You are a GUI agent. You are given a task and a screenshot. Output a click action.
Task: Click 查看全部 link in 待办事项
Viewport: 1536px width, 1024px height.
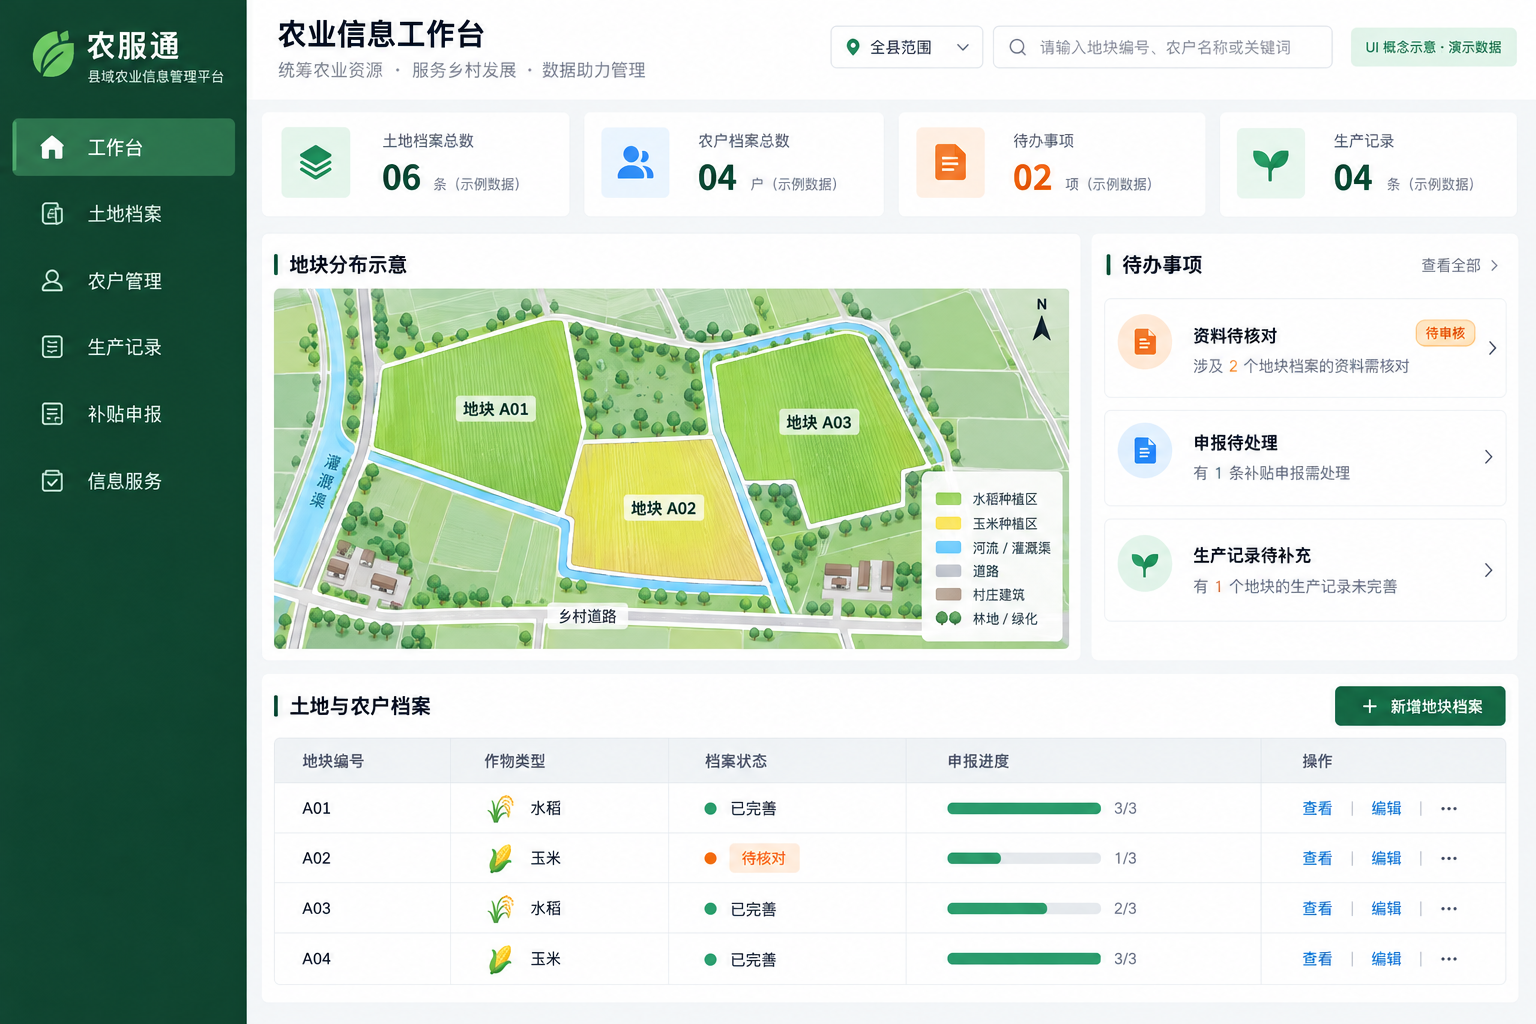tap(1460, 265)
